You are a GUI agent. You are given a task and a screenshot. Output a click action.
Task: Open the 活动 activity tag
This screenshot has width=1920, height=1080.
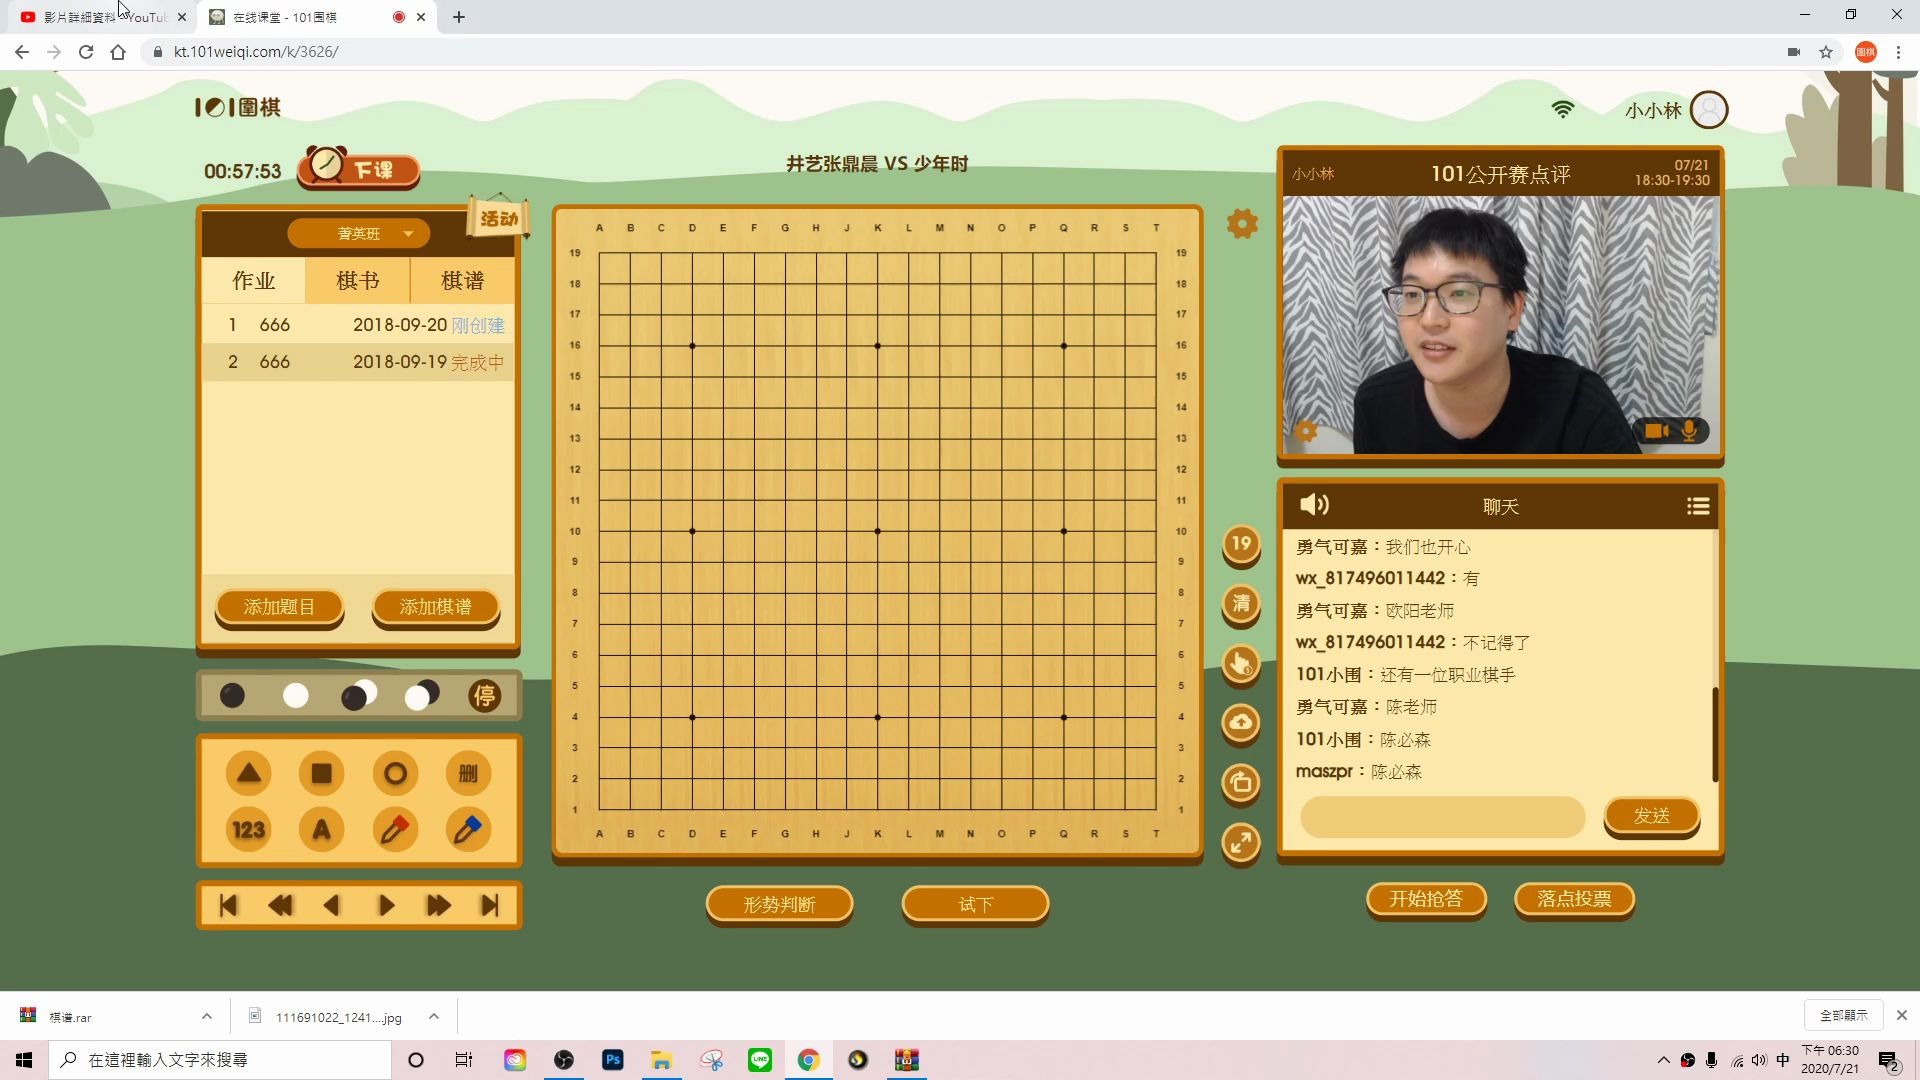(498, 218)
